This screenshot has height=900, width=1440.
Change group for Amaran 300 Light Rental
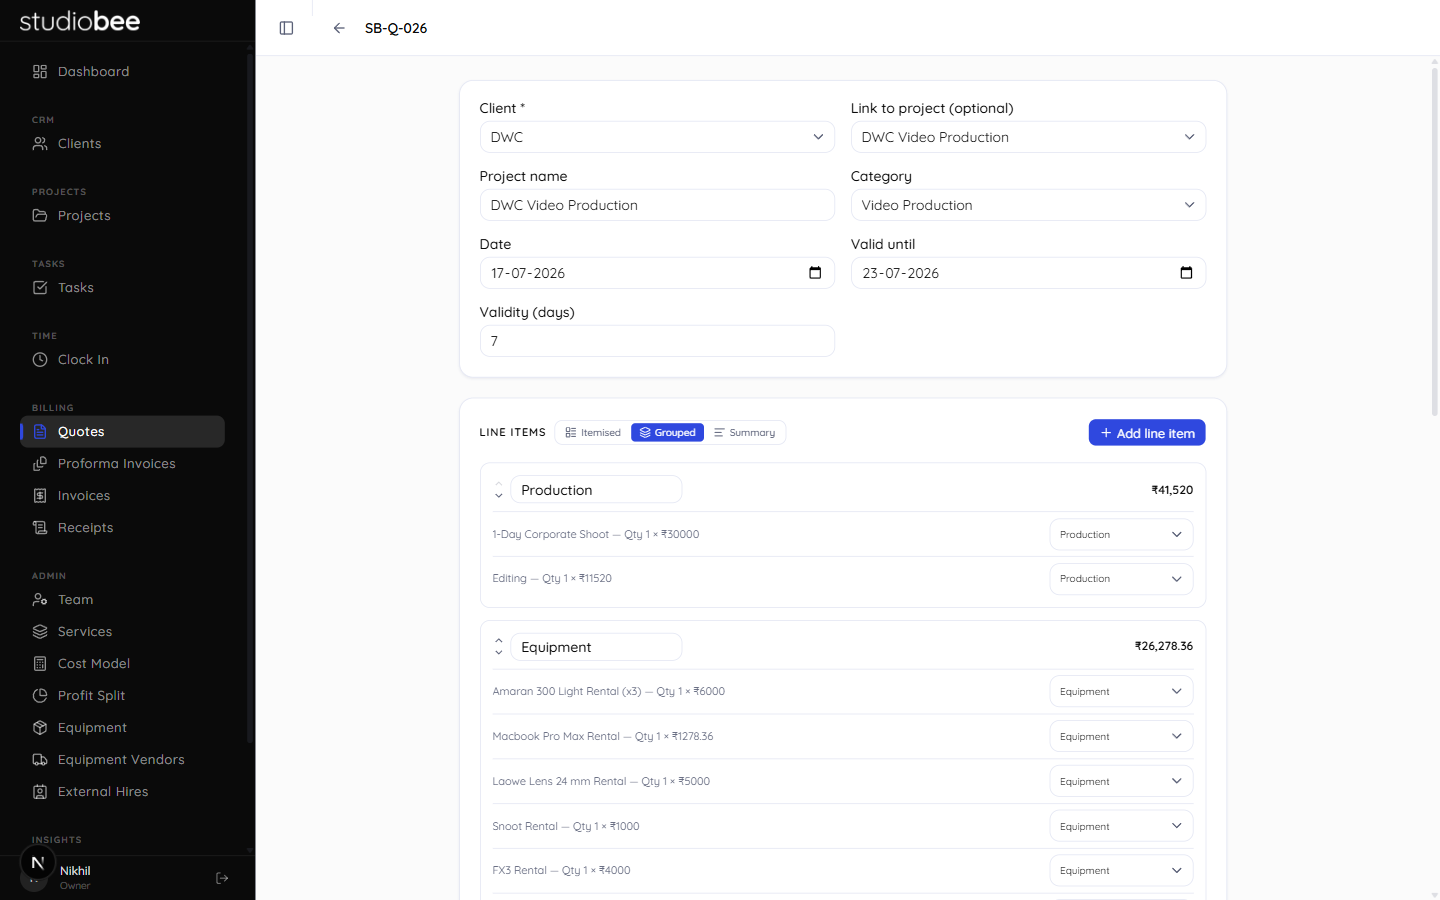[x=1121, y=692]
